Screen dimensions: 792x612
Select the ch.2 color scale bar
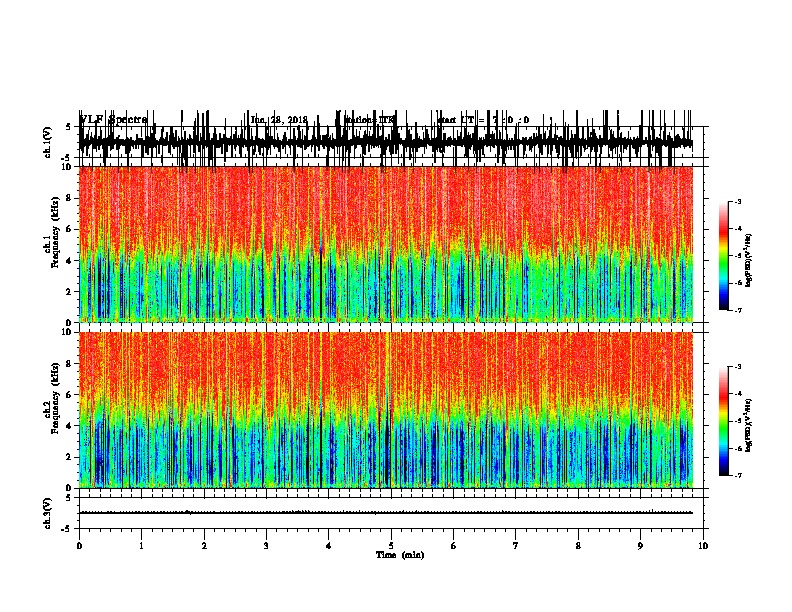click(724, 421)
